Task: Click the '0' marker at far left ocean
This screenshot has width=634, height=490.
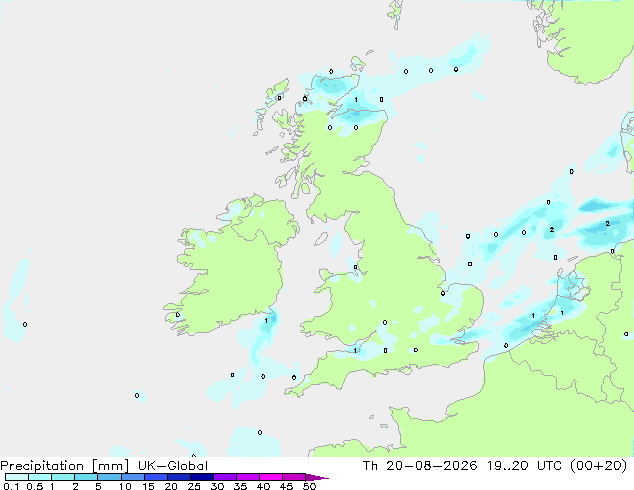Action: tap(25, 325)
